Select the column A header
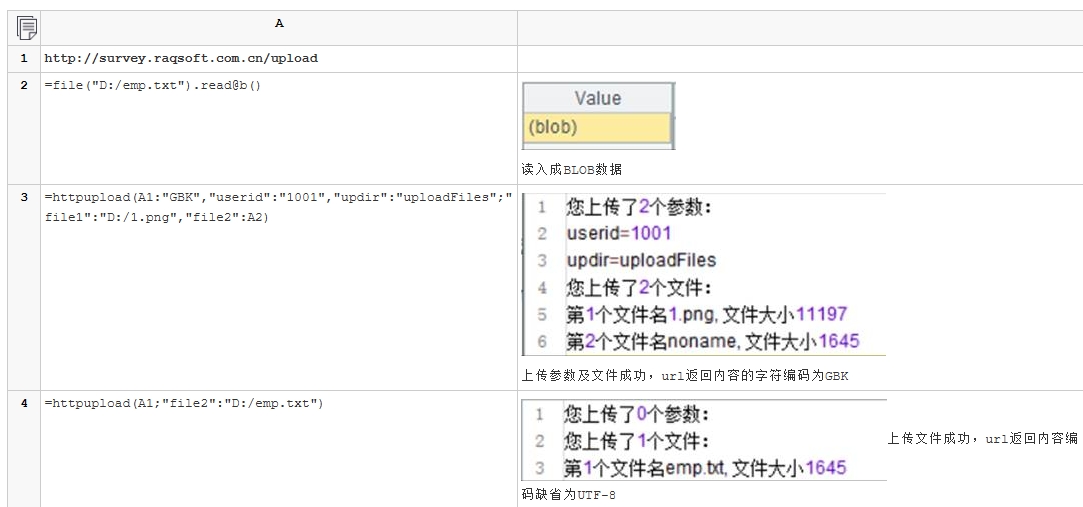1083x507 pixels. (x=279, y=23)
